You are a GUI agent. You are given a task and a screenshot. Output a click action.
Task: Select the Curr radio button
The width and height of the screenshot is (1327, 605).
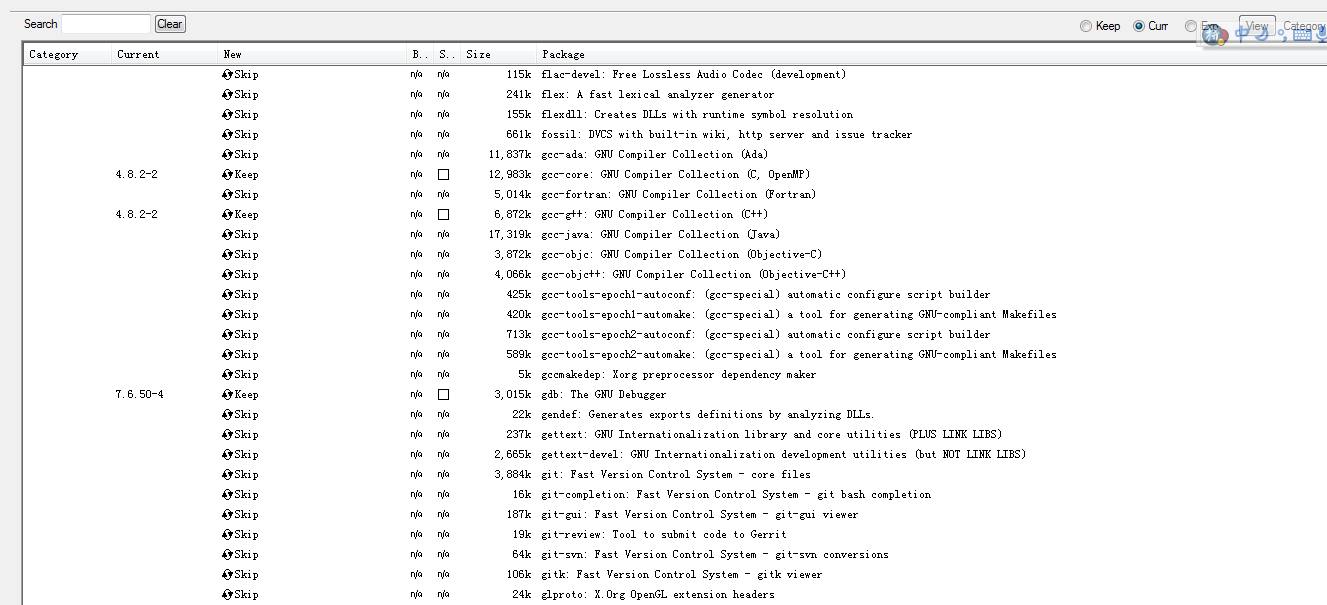coord(1139,26)
